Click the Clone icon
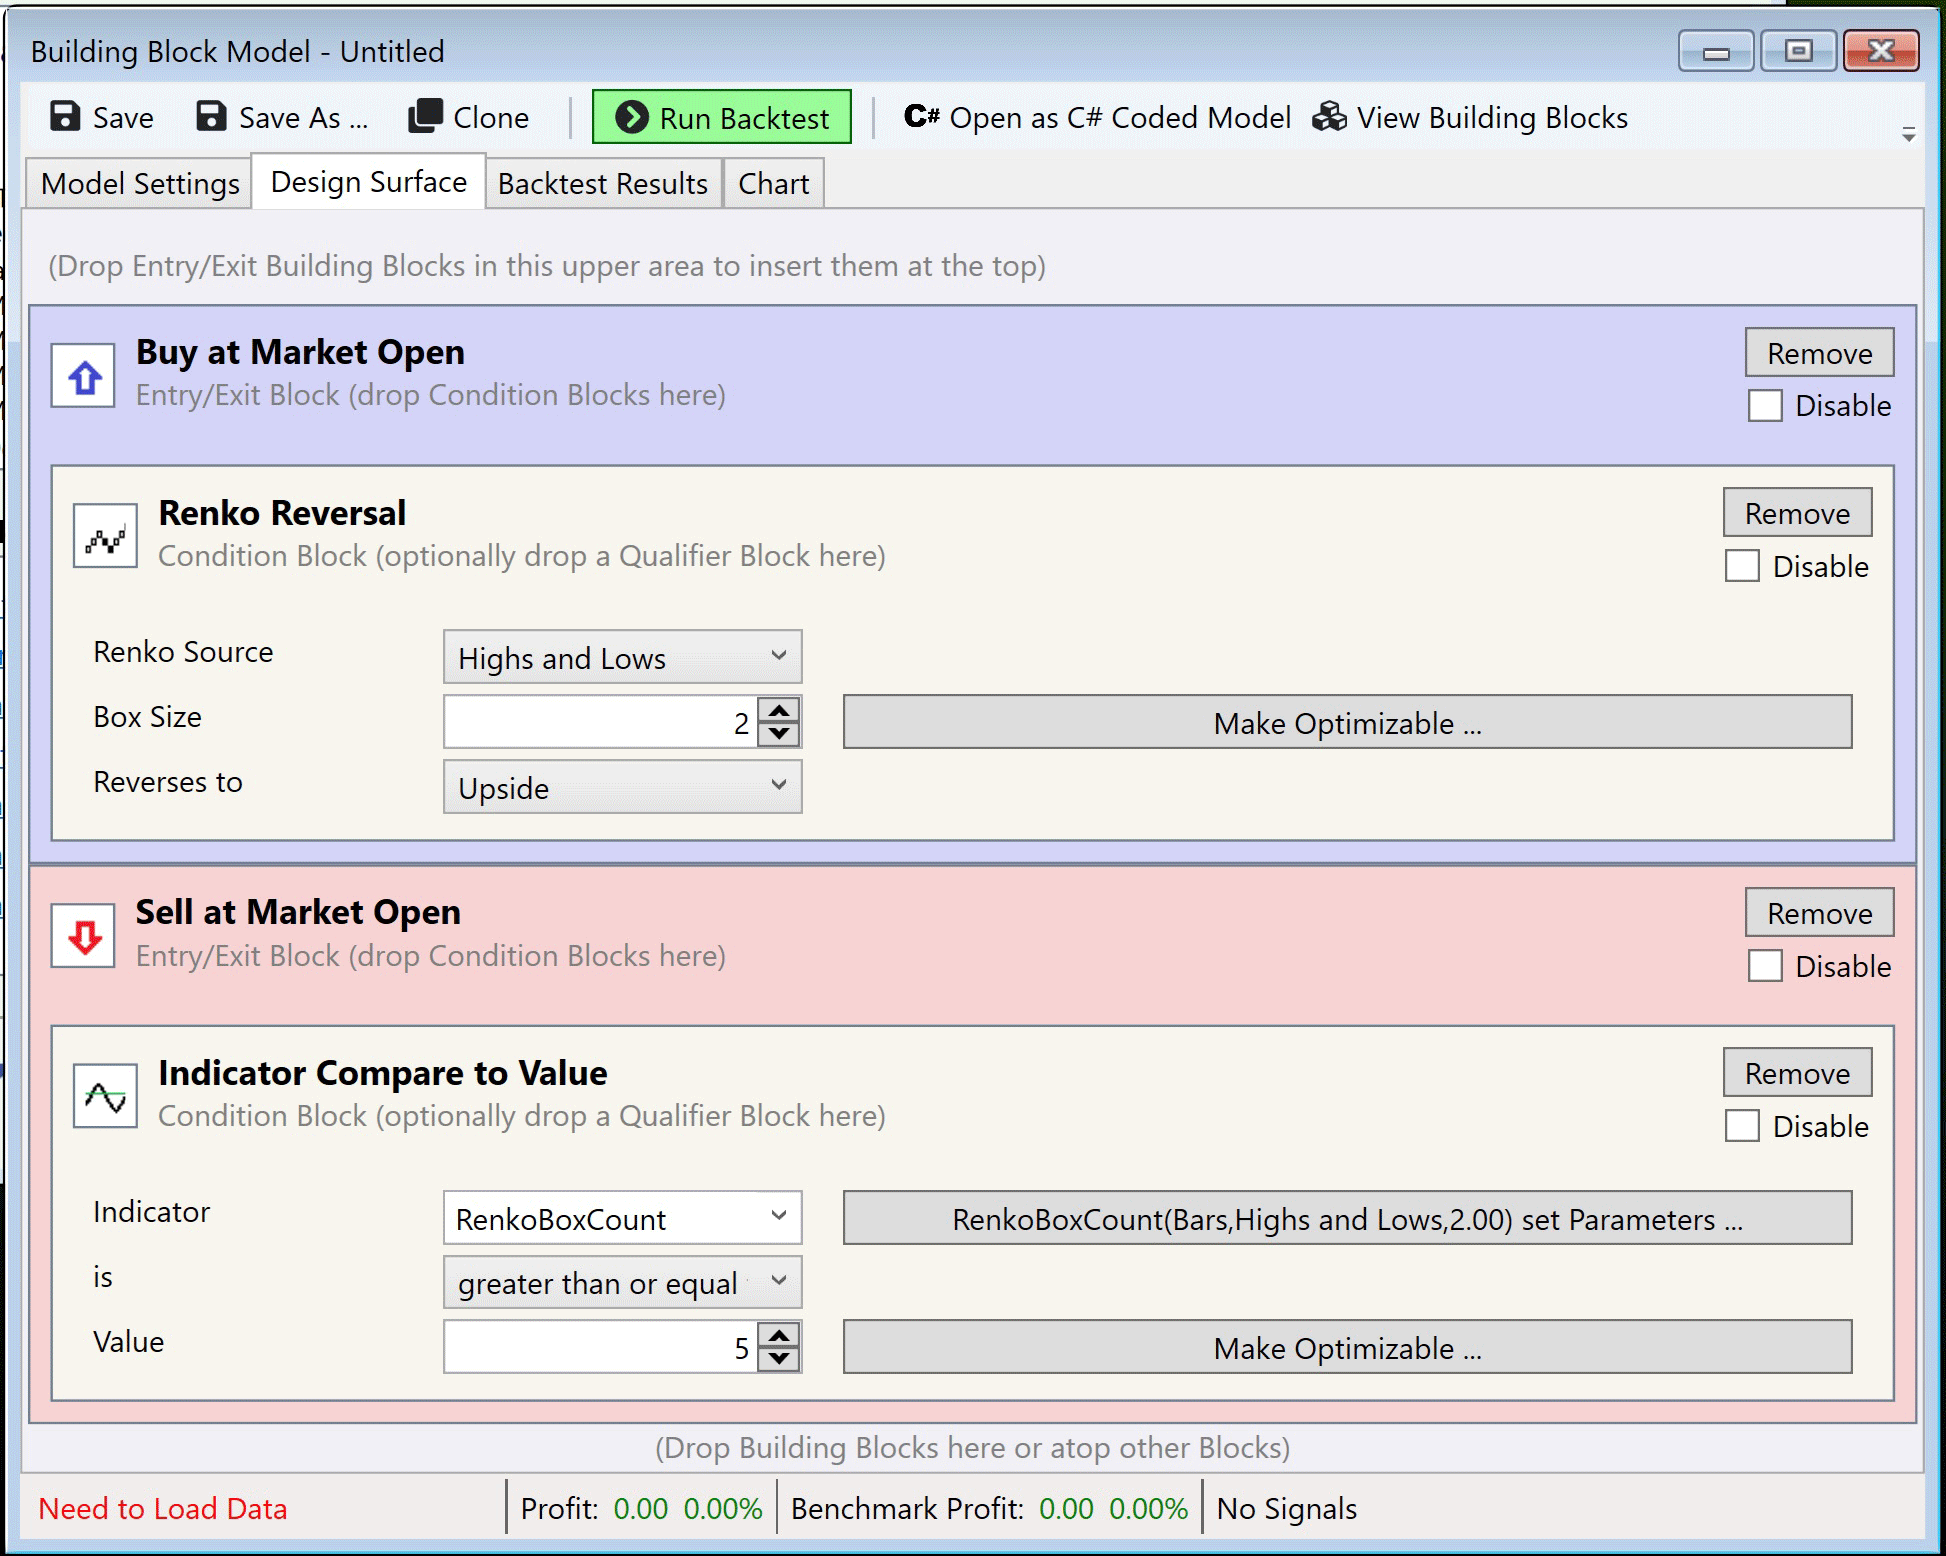 (425, 116)
